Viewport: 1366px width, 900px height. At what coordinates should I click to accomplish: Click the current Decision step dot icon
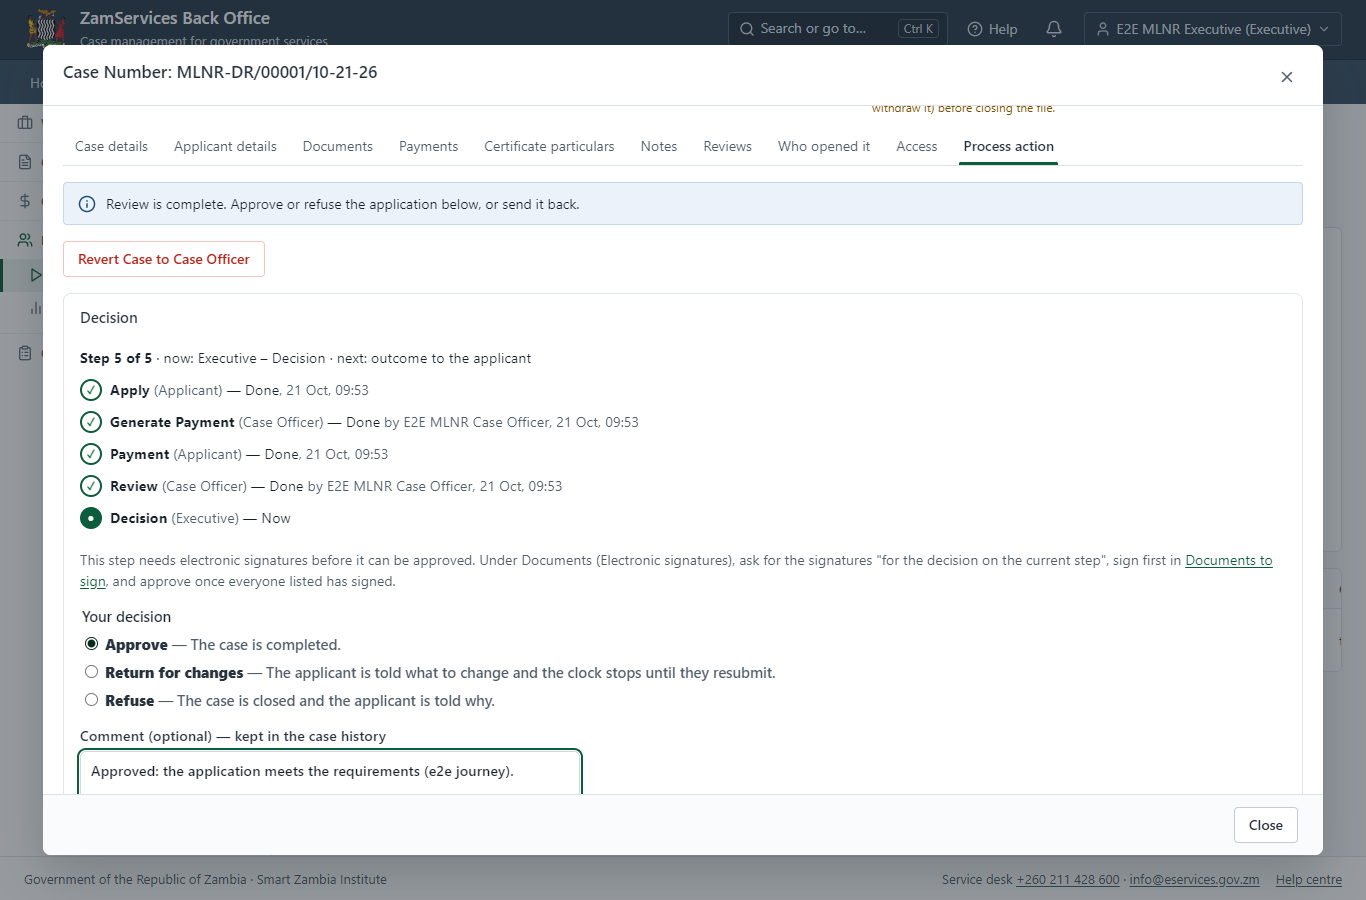tap(91, 518)
